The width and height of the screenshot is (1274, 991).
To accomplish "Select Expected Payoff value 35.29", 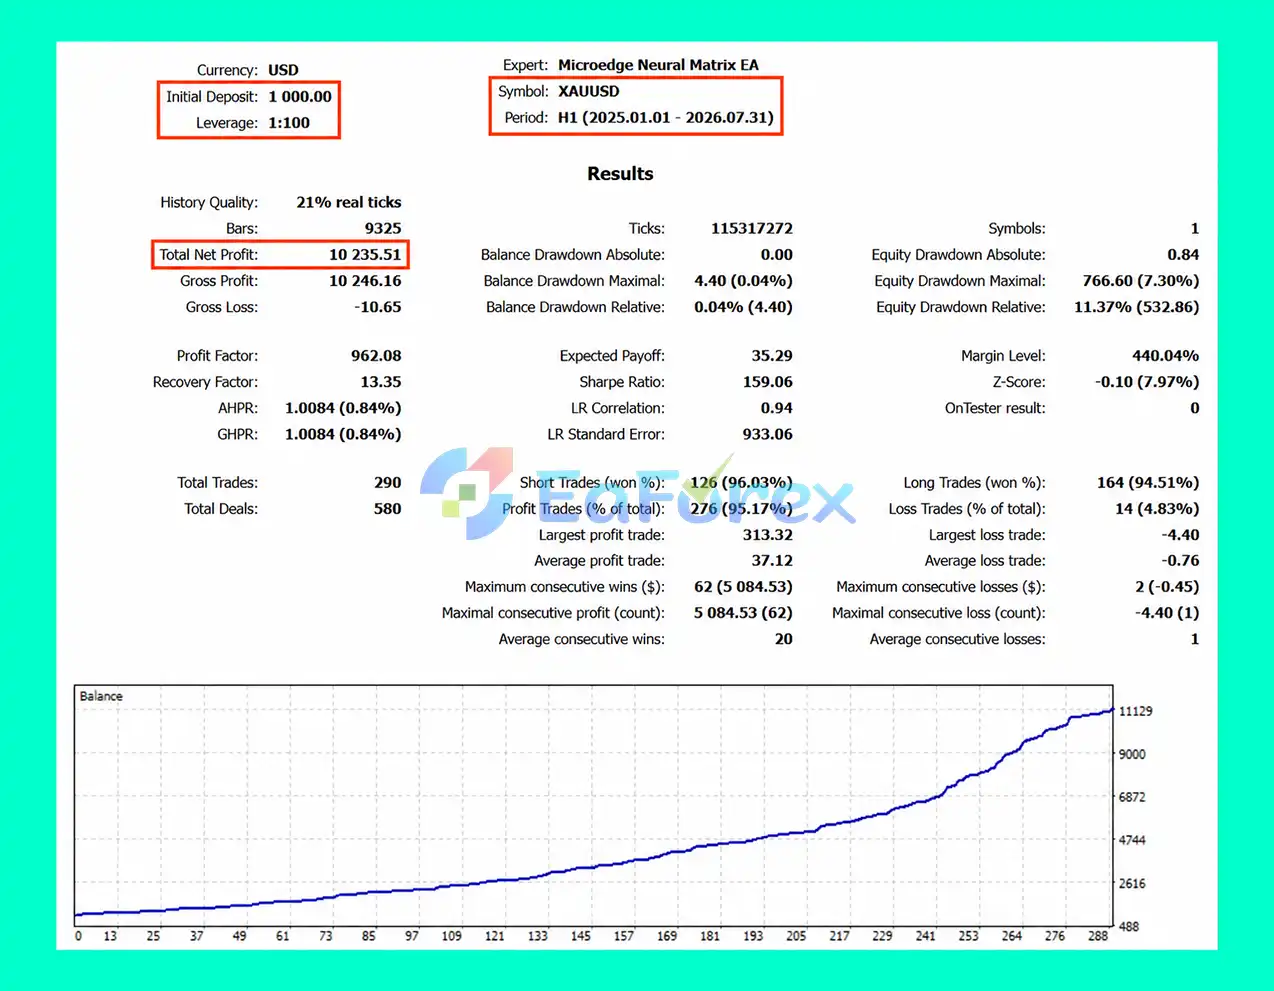I will 772,356.
